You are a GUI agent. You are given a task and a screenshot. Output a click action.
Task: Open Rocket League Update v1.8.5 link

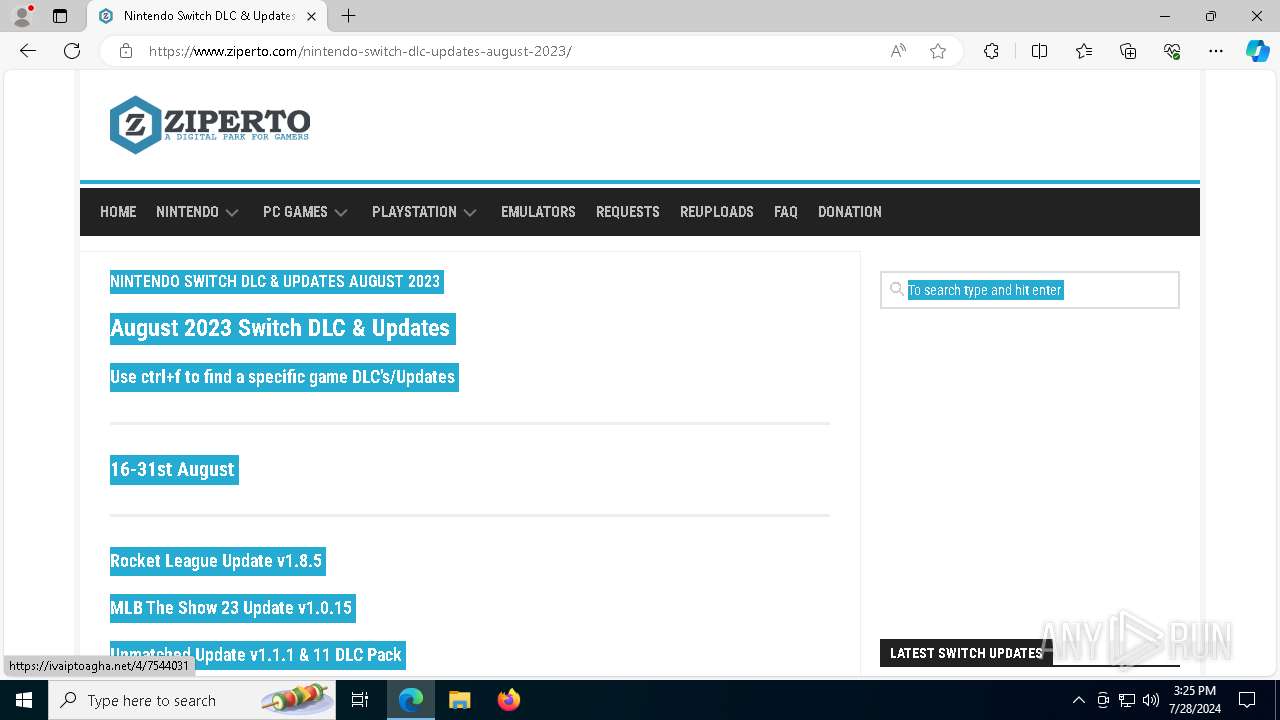click(x=217, y=561)
